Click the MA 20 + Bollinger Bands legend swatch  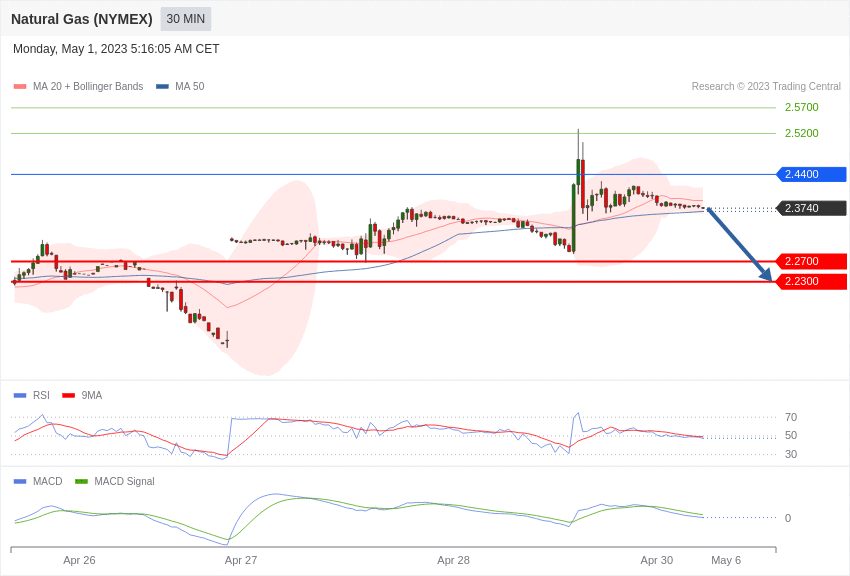[x=20, y=87]
